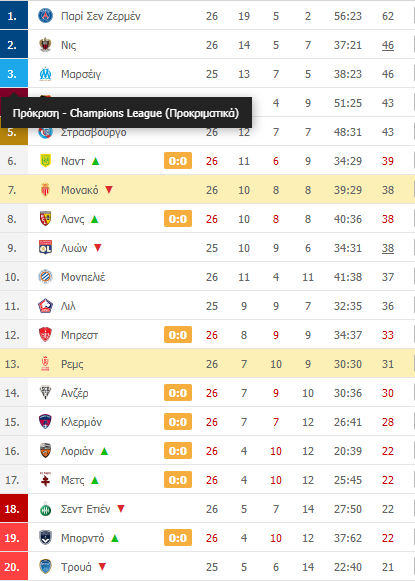Click the Bordeaux team crest

(45, 538)
